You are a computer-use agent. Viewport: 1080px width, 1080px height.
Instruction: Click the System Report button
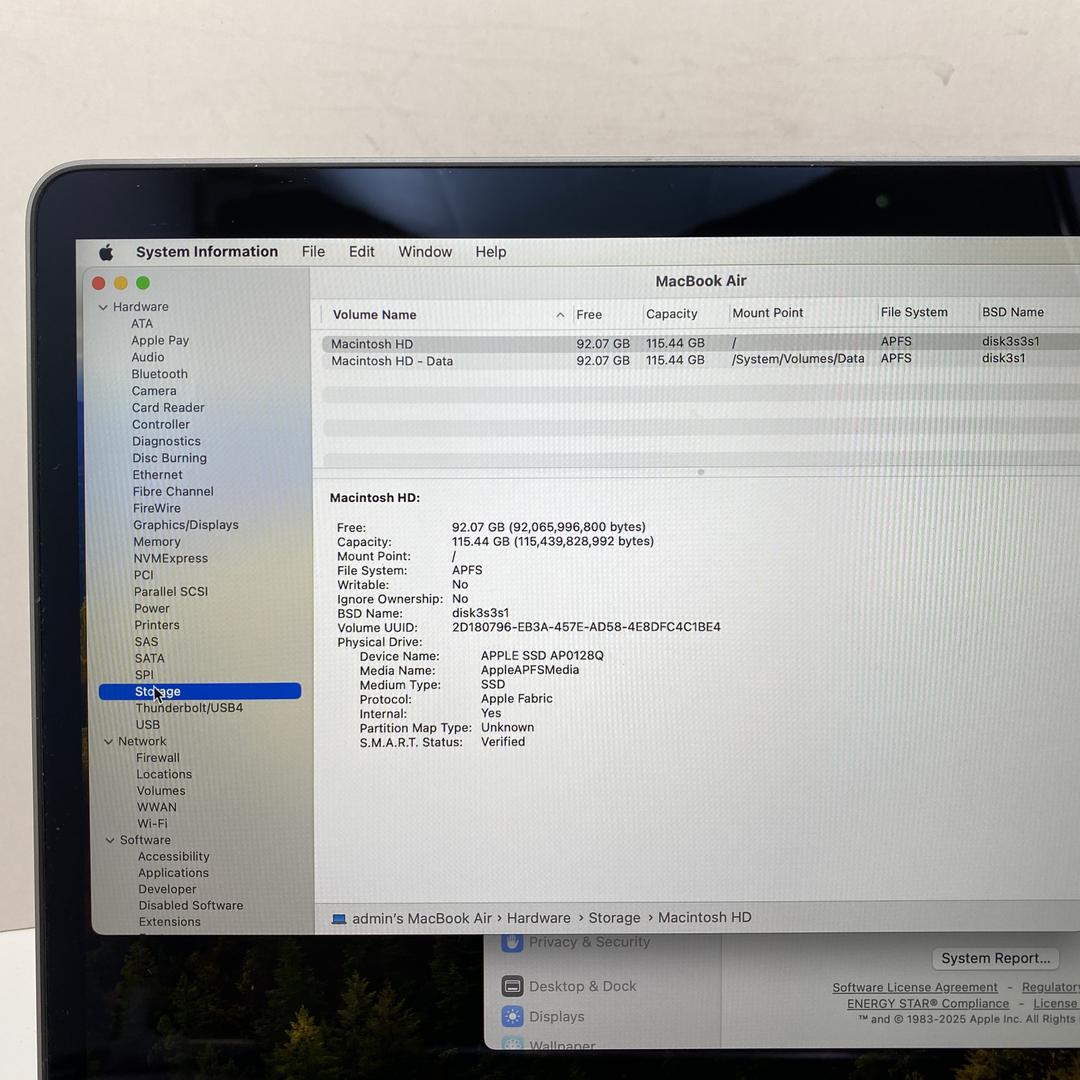click(x=995, y=958)
